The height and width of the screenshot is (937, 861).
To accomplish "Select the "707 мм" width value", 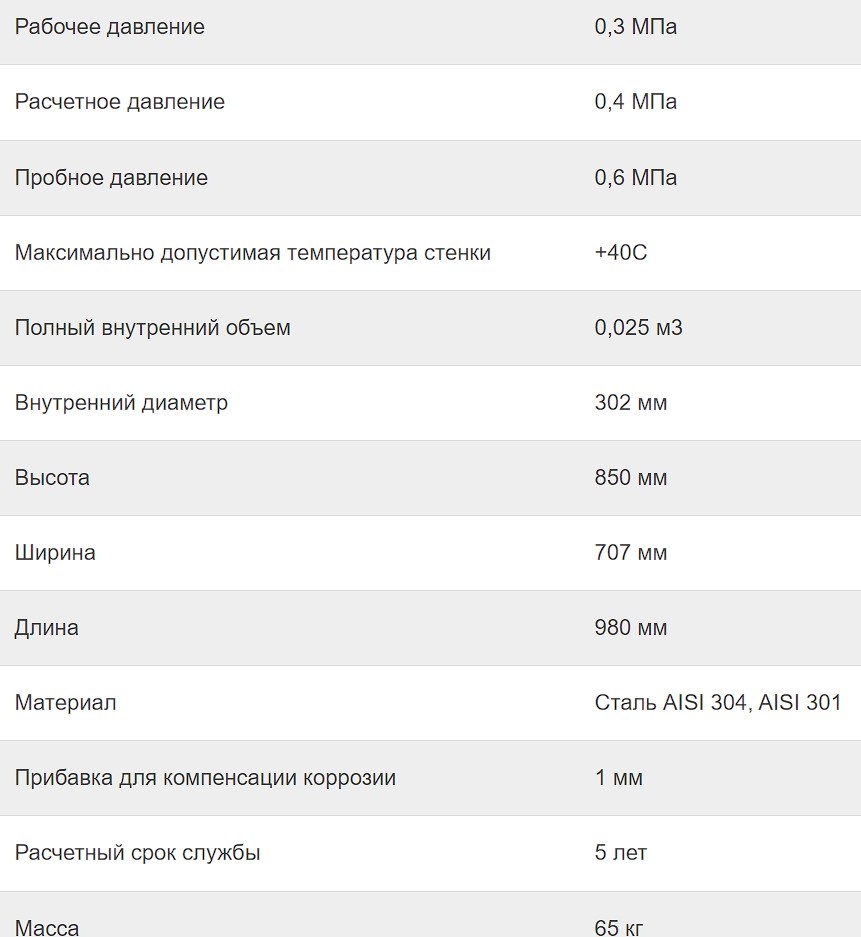I will [x=630, y=553].
